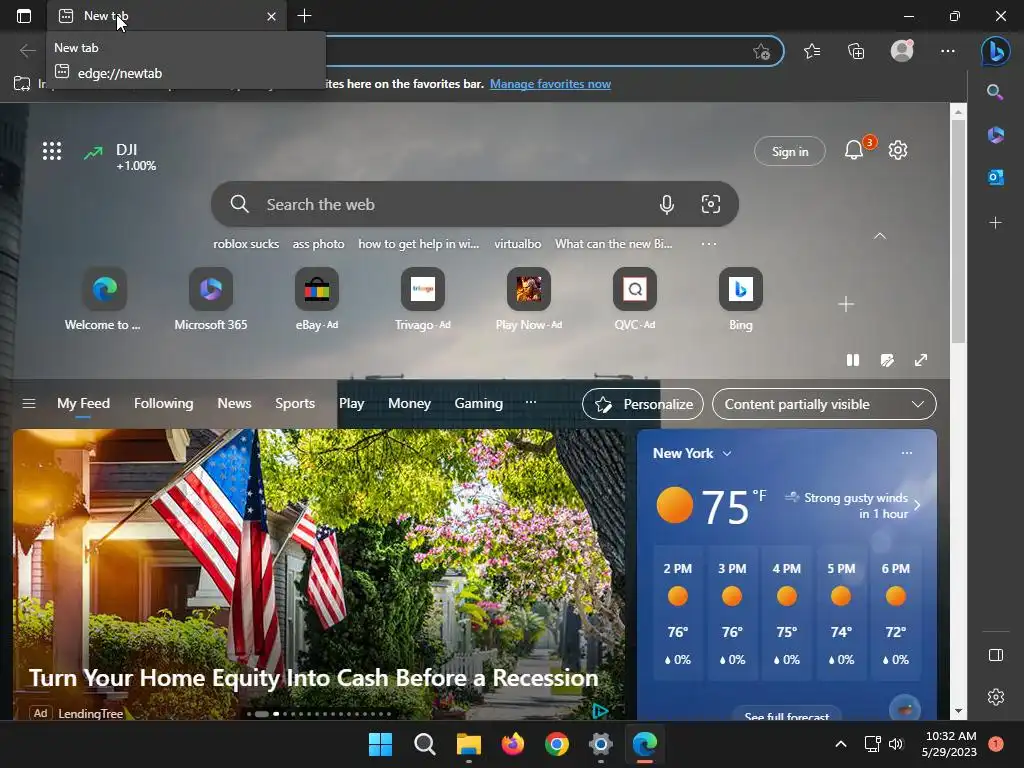The width and height of the screenshot is (1024, 768).
Task: Open sidebar search icon
Action: click(x=995, y=92)
